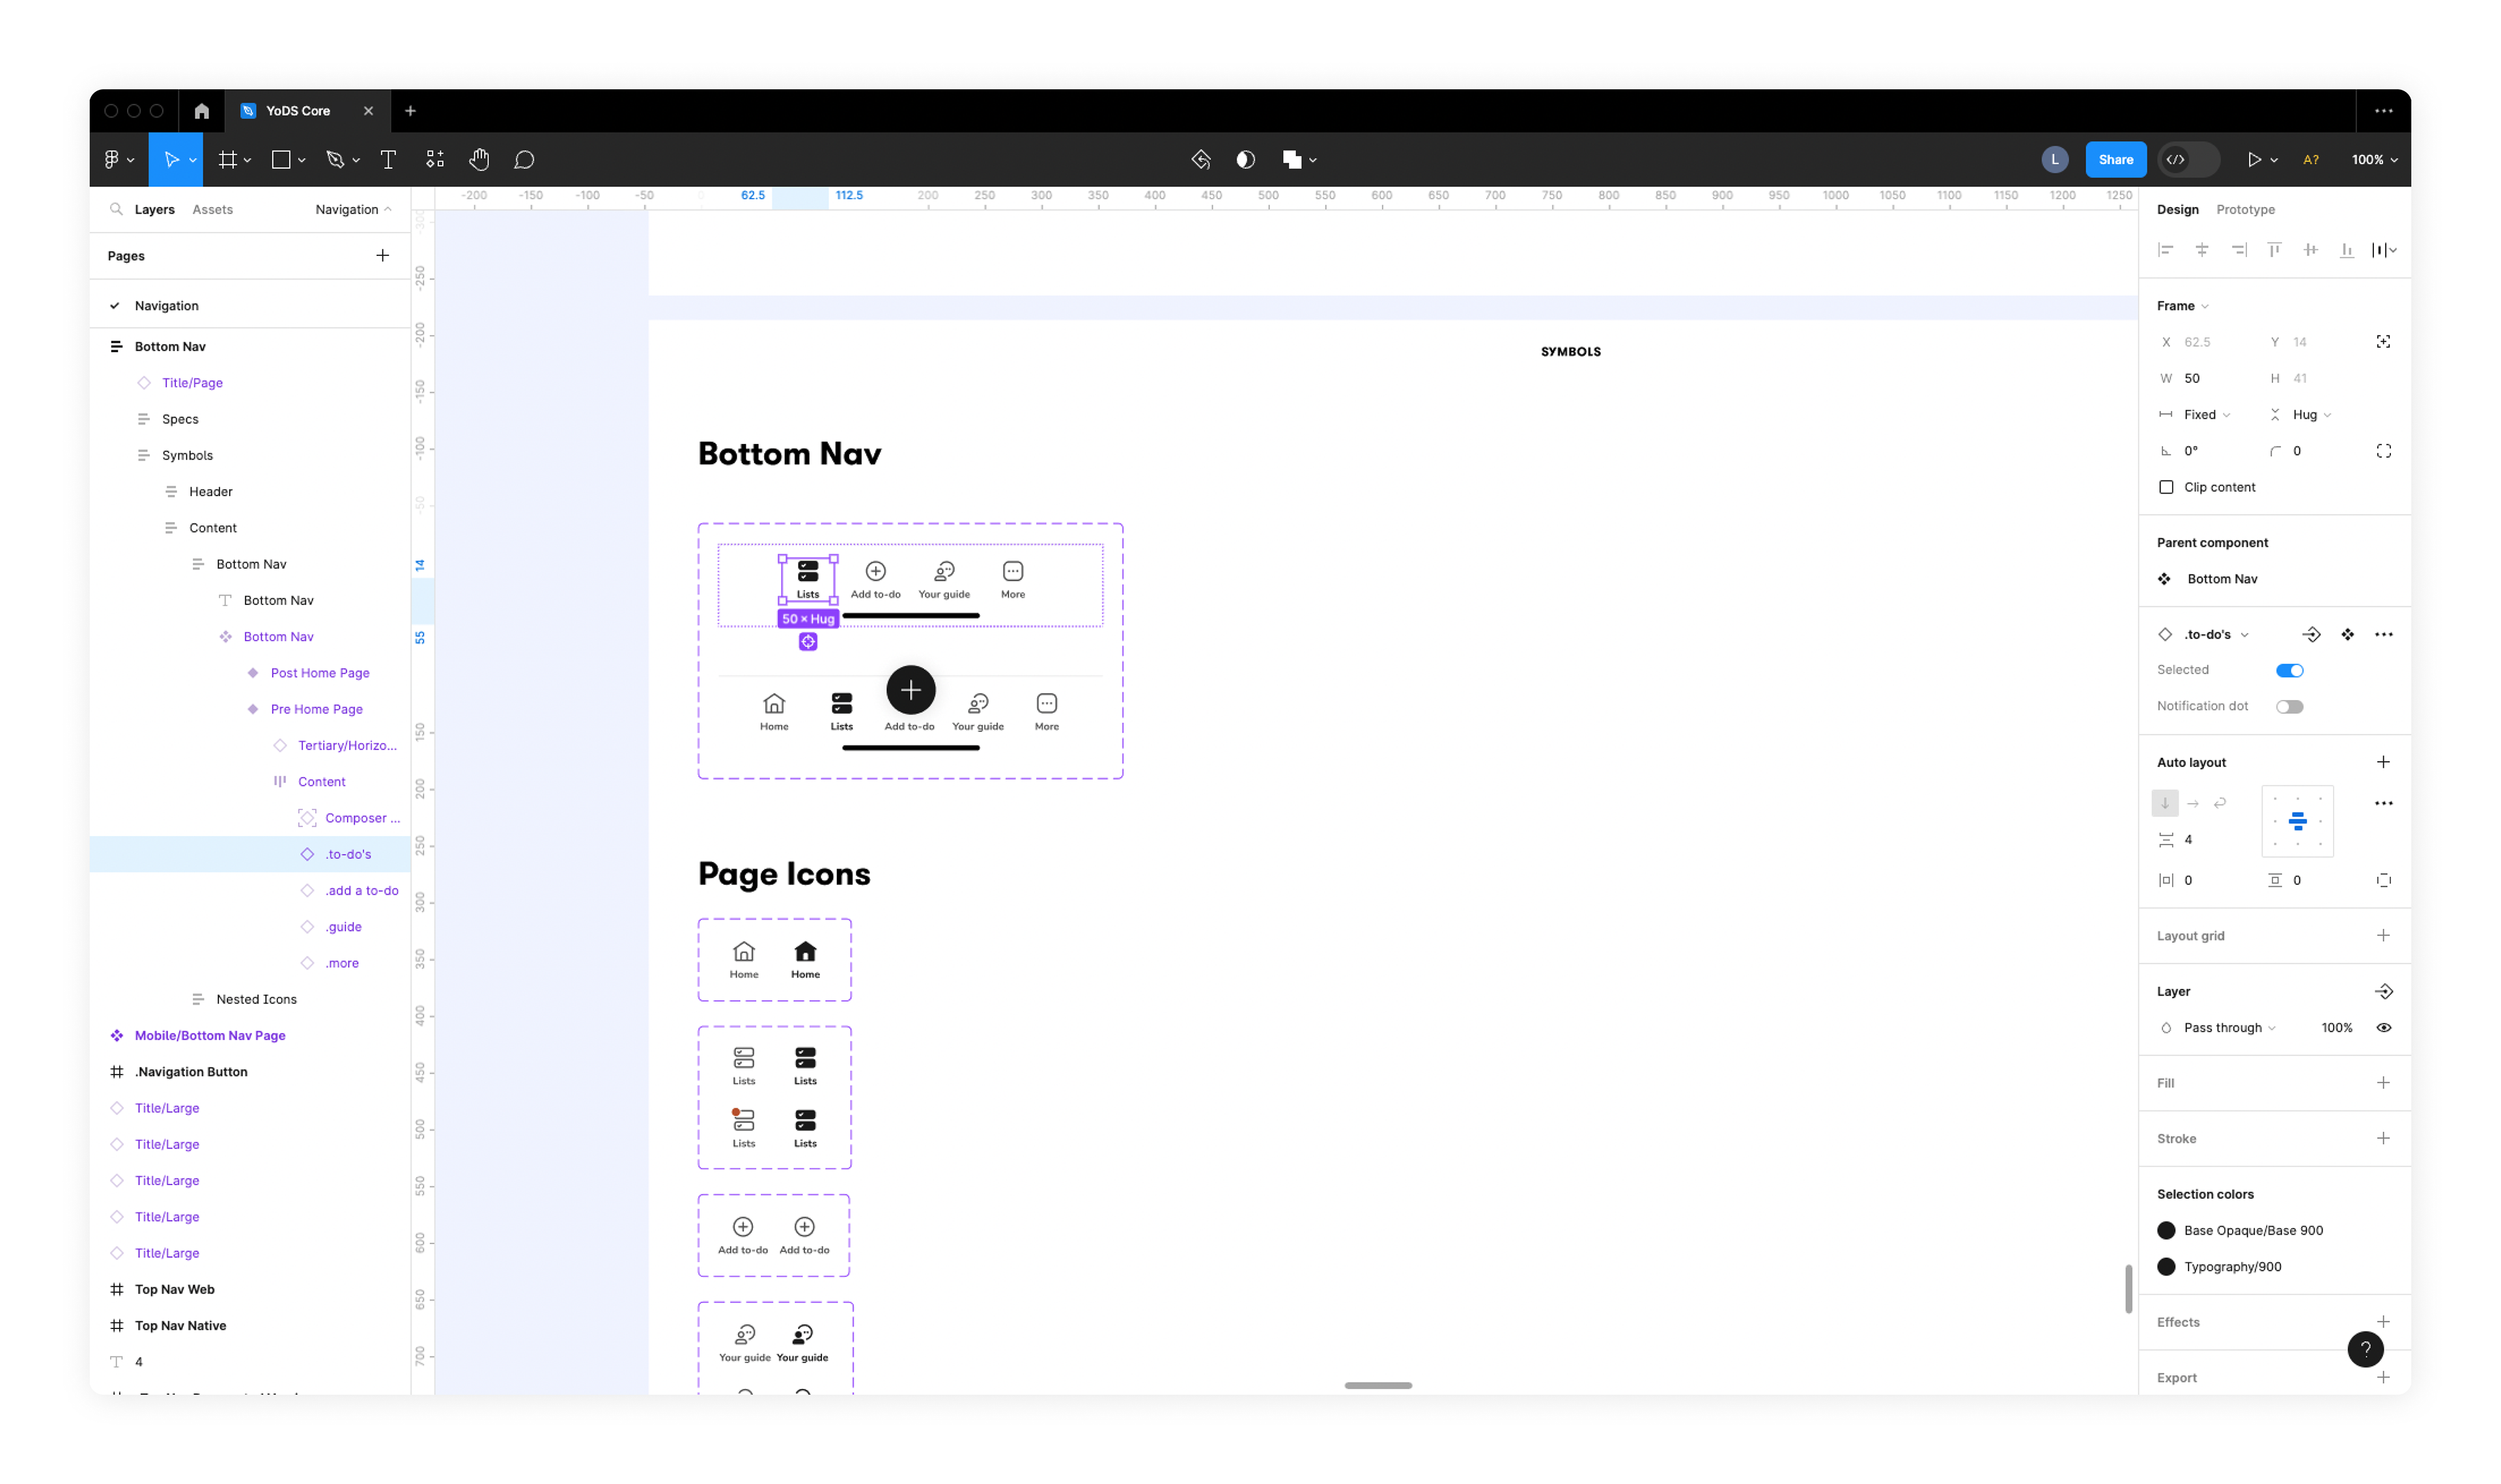Switch to the Prototype tab
2501x1484 pixels.
2245,210
